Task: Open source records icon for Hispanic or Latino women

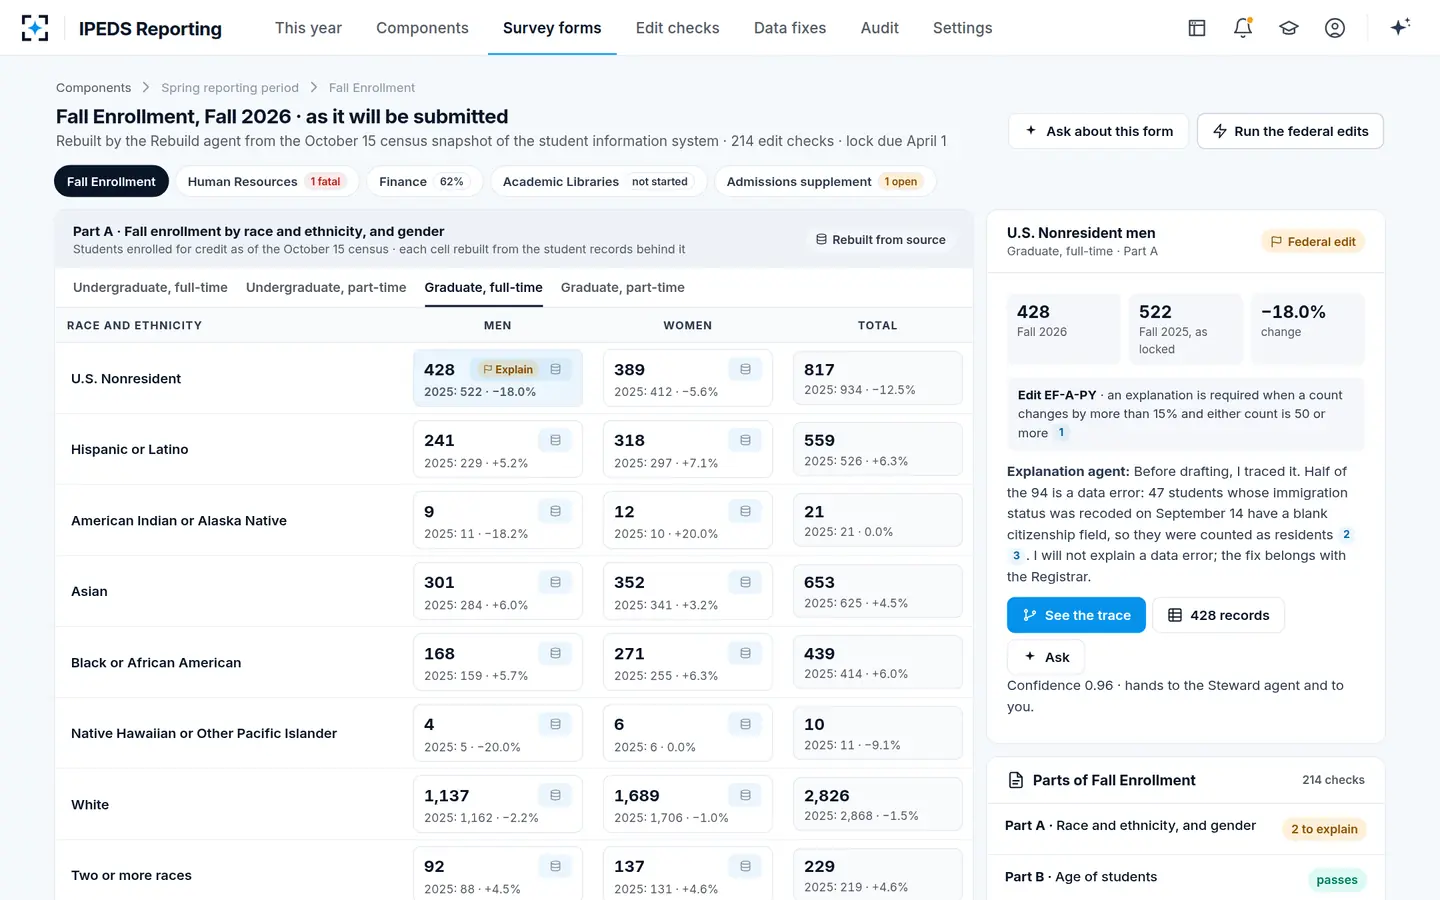Action: click(x=745, y=440)
